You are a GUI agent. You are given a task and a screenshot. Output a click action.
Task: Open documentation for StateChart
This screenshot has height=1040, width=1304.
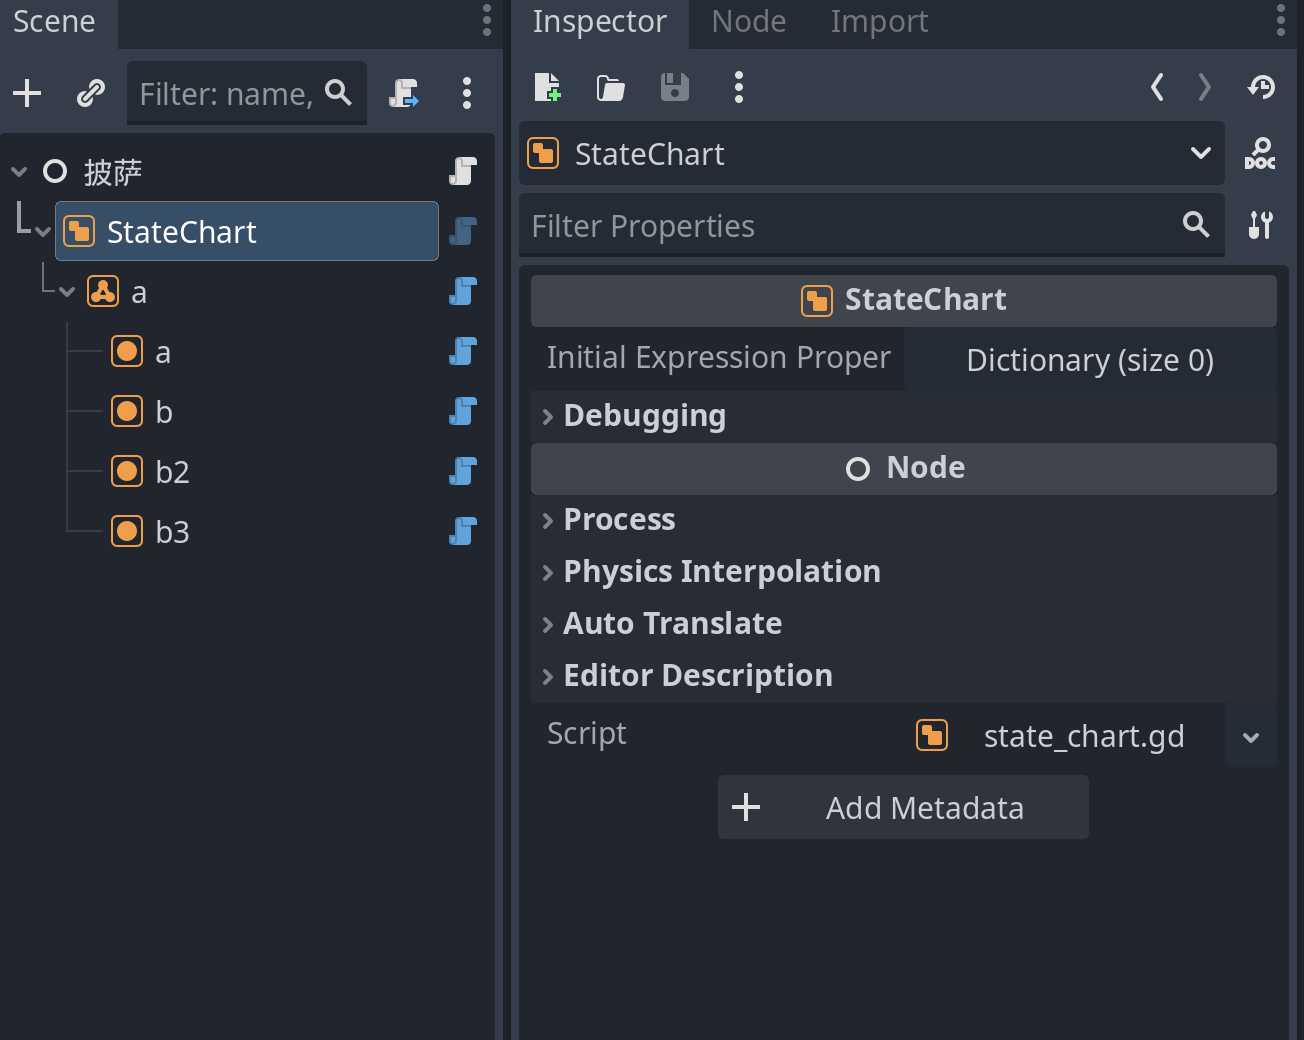point(1259,154)
